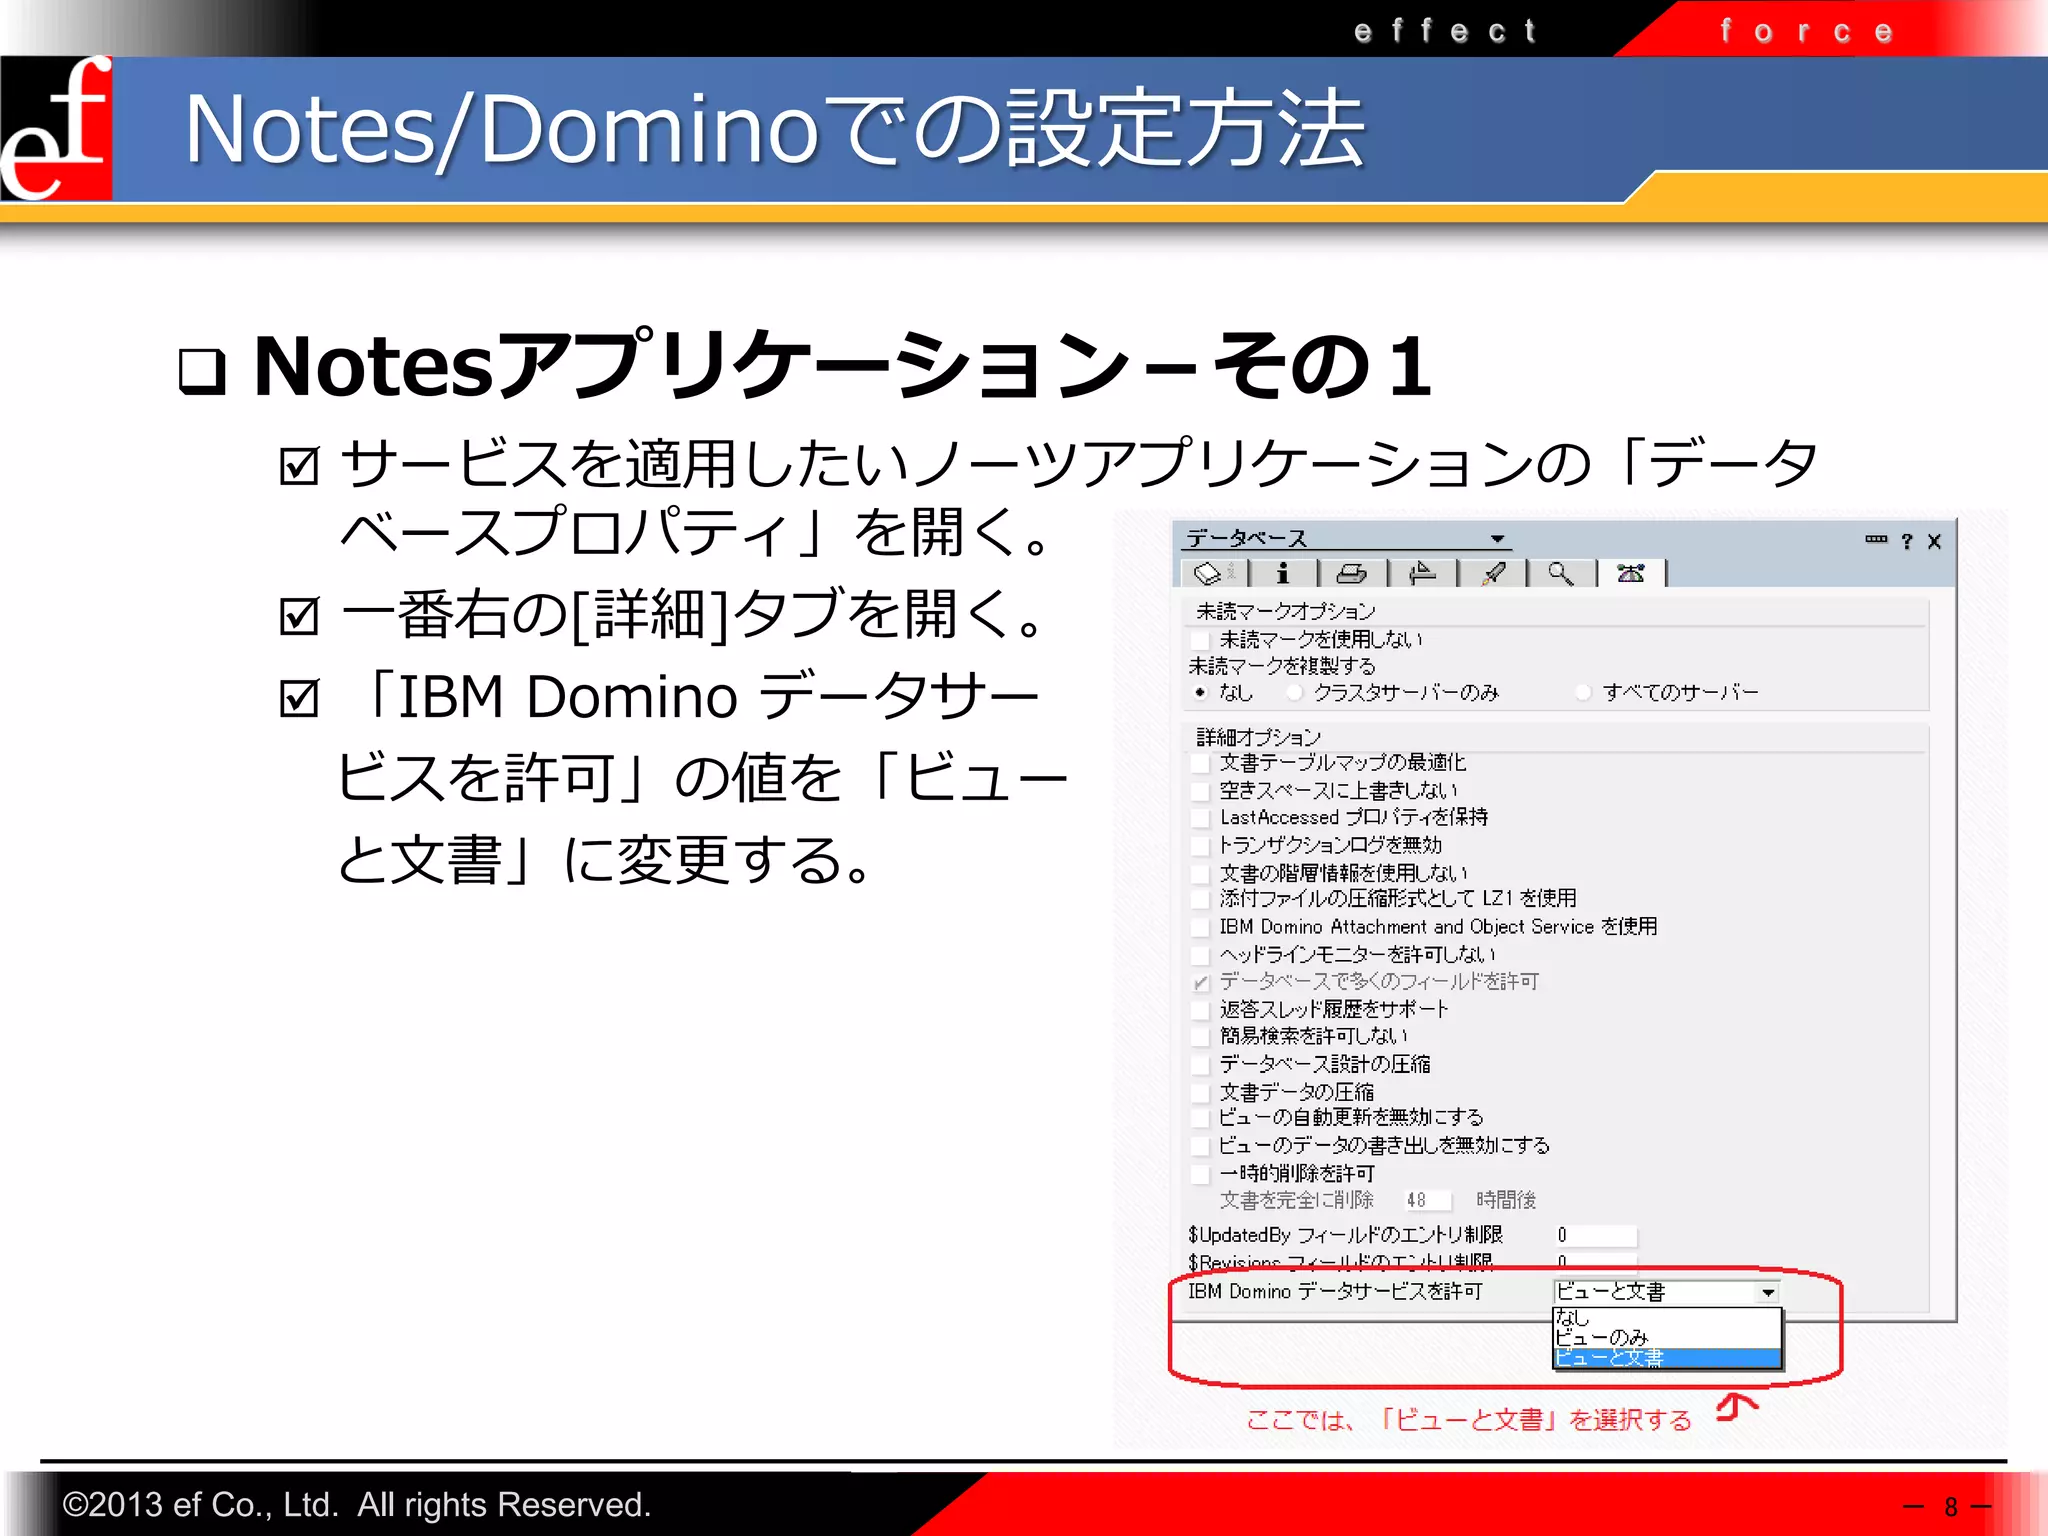Choose ビューと文書 highlighted list option

(1667, 1358)
